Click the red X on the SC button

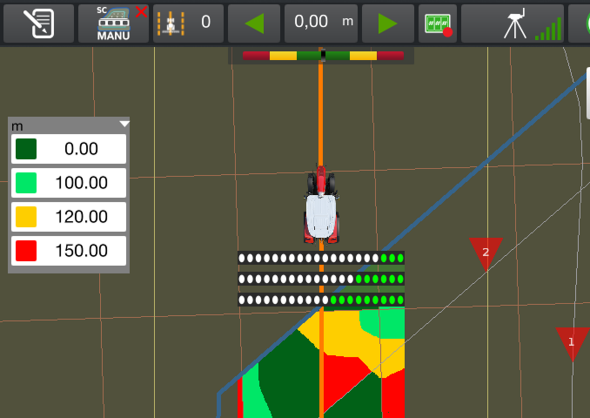coord(141,12)
